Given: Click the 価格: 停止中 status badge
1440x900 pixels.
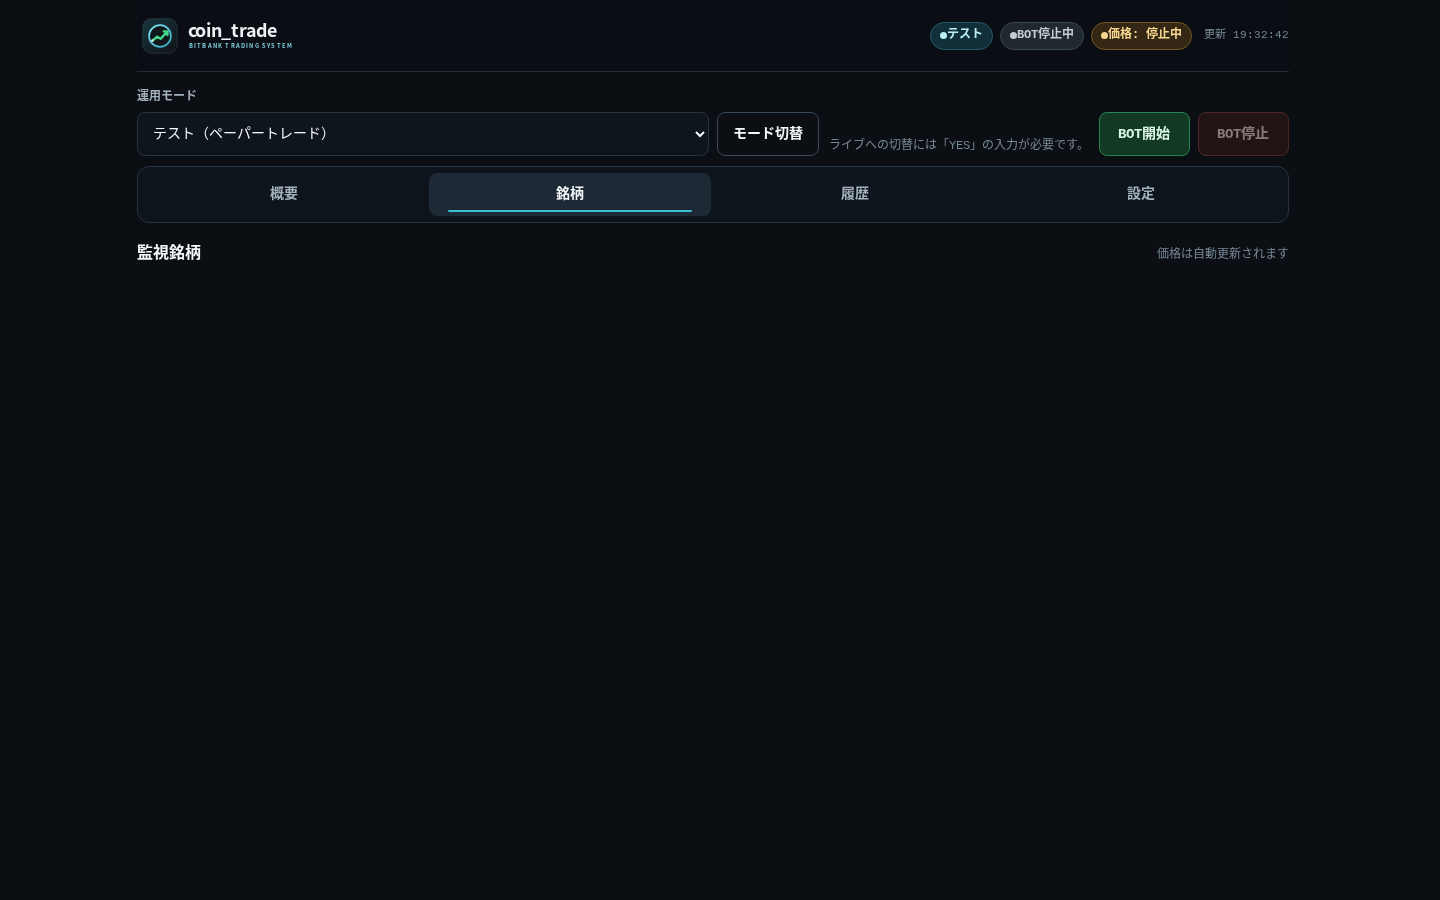Looking at the screenshot, I should 1141,35.
